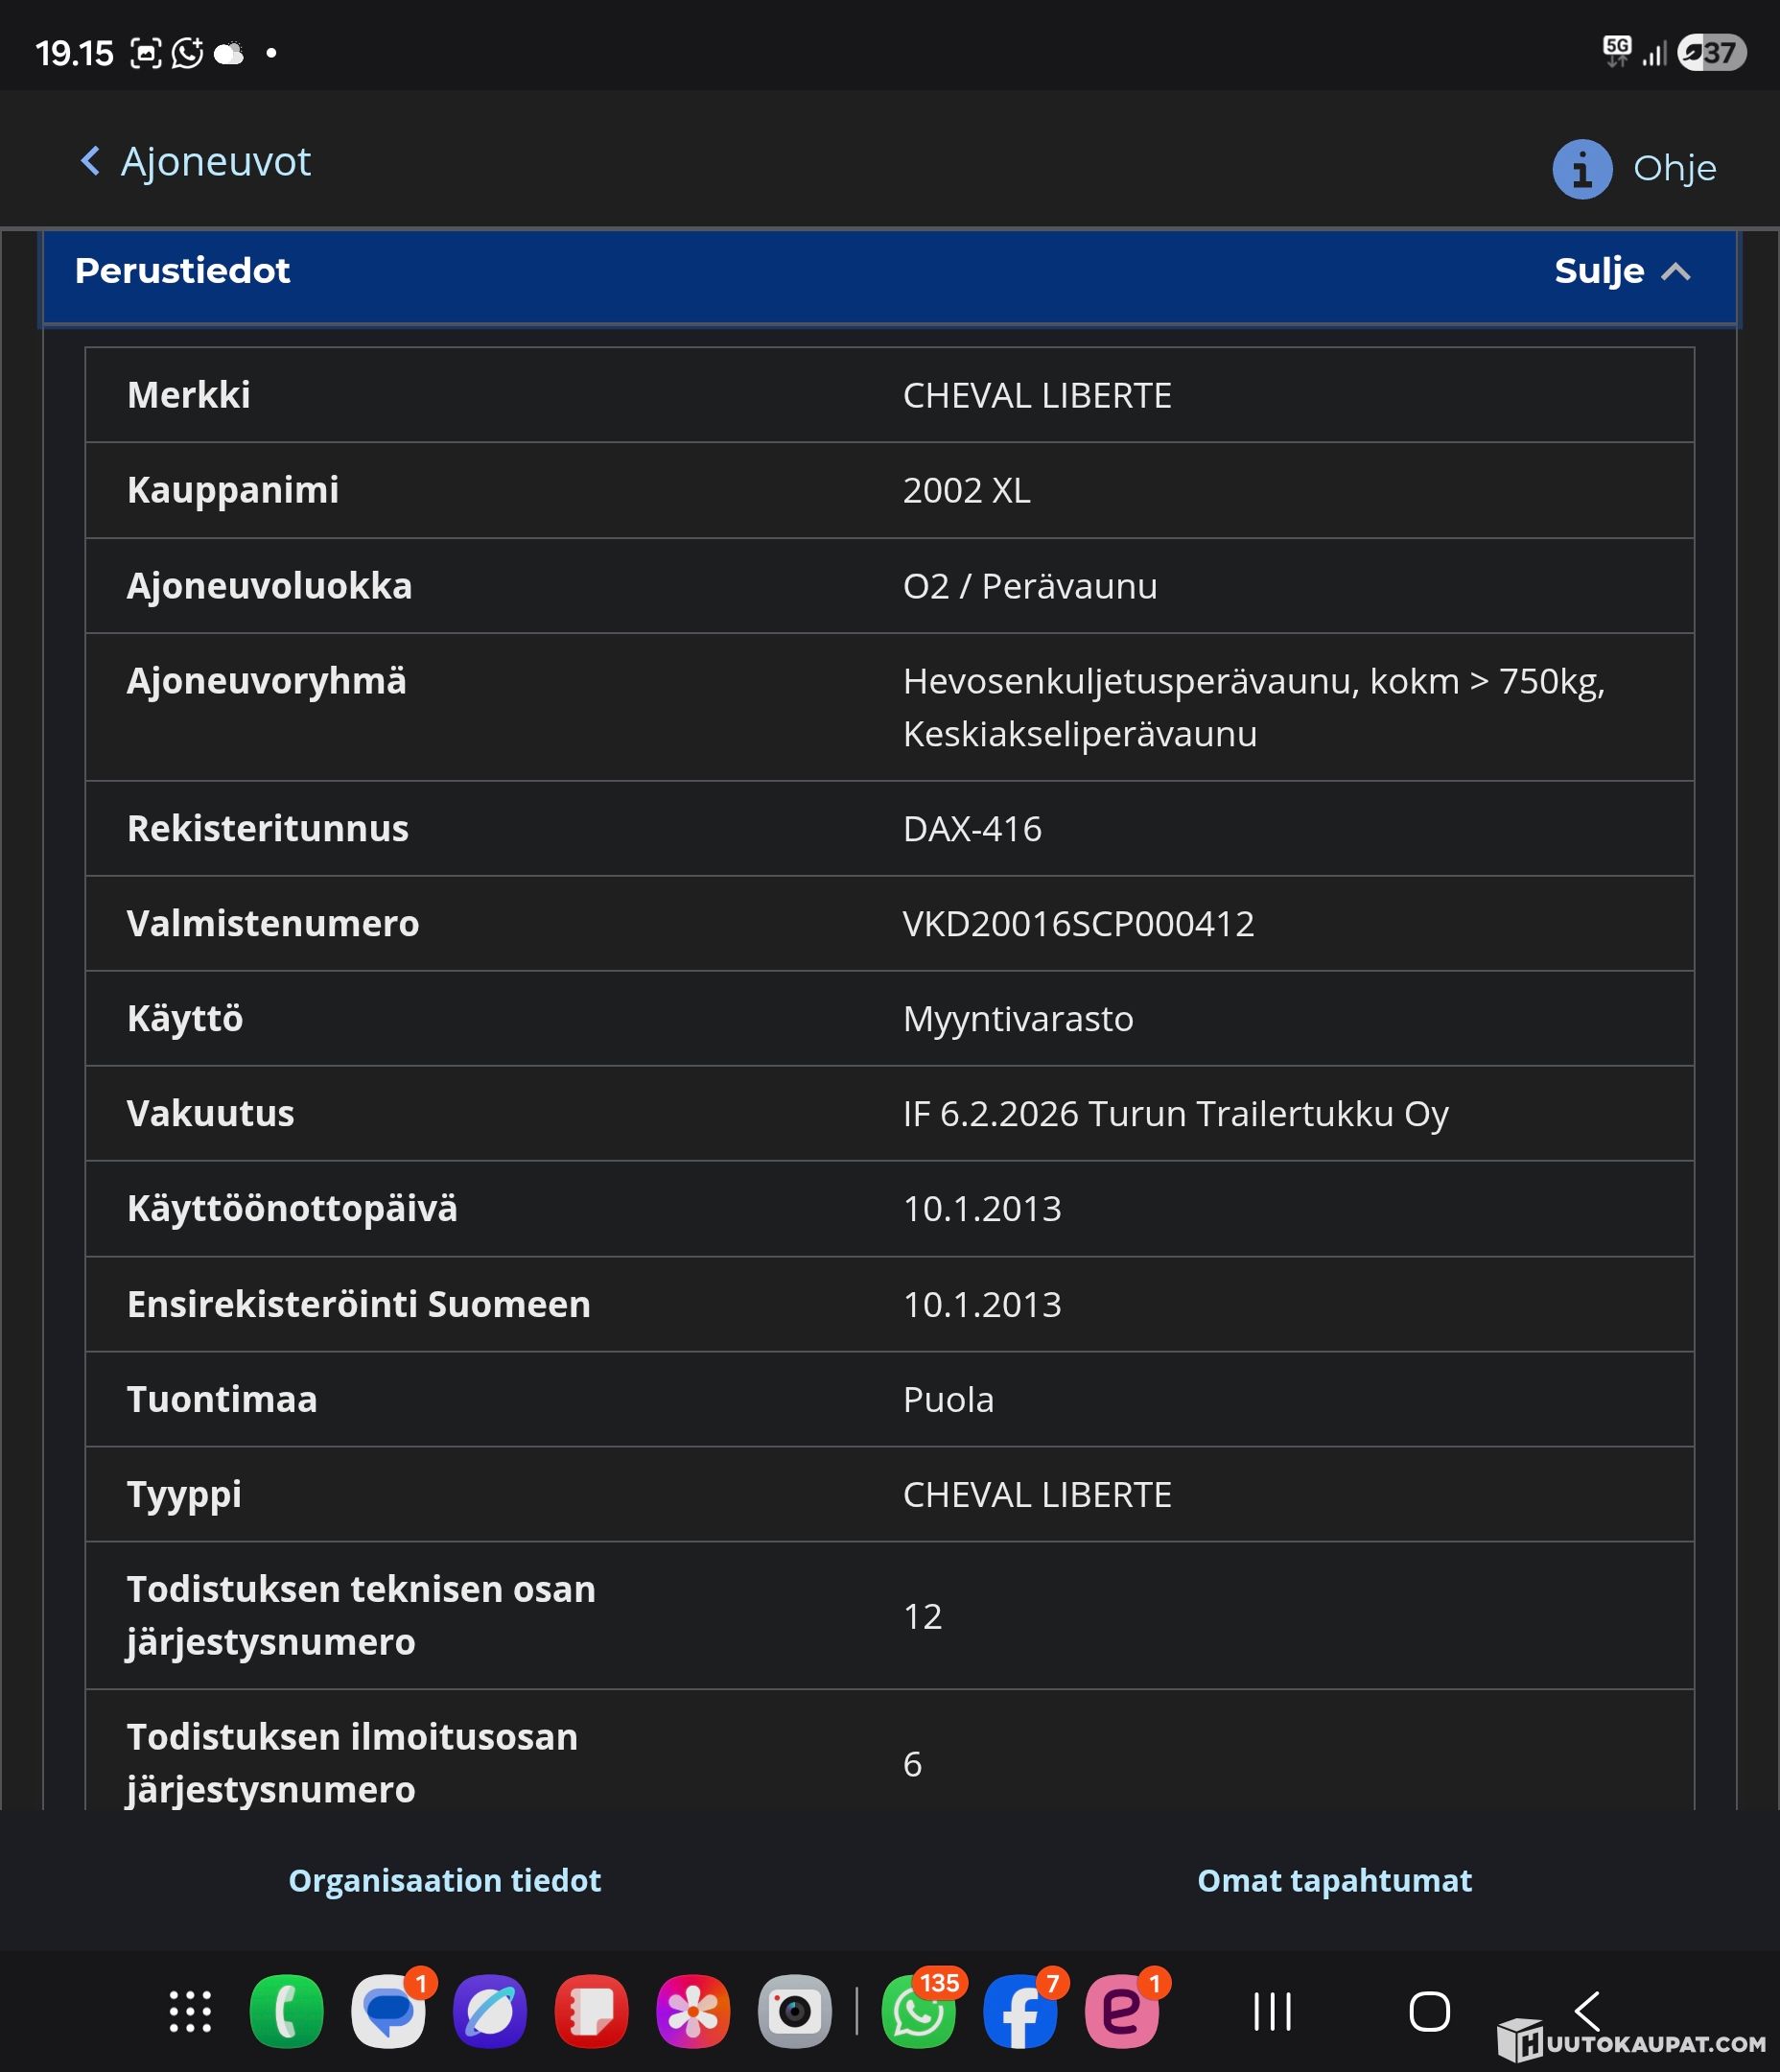Image resolution: width=1780 pixels, height=2072 pixels.
Task: Open WhatsApp with 135 unread
Action: pyautogui.click(x=918, y=2011)
